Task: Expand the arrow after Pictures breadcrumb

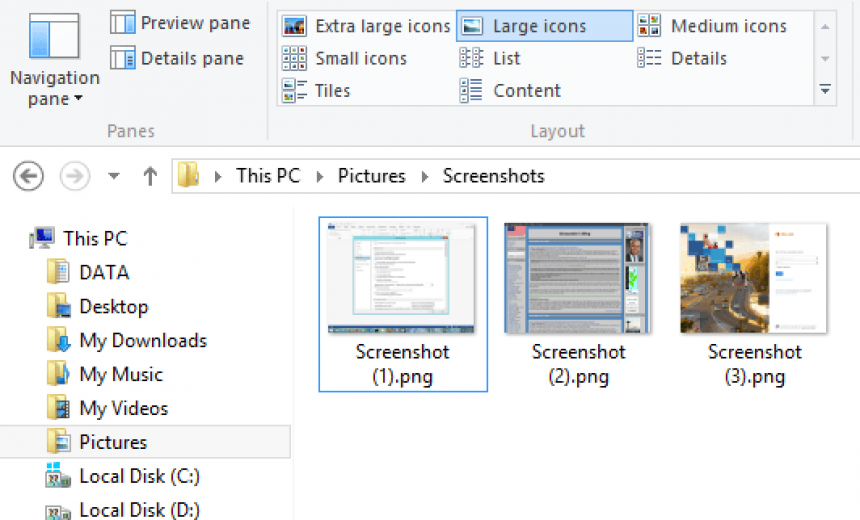Action: 425,177
